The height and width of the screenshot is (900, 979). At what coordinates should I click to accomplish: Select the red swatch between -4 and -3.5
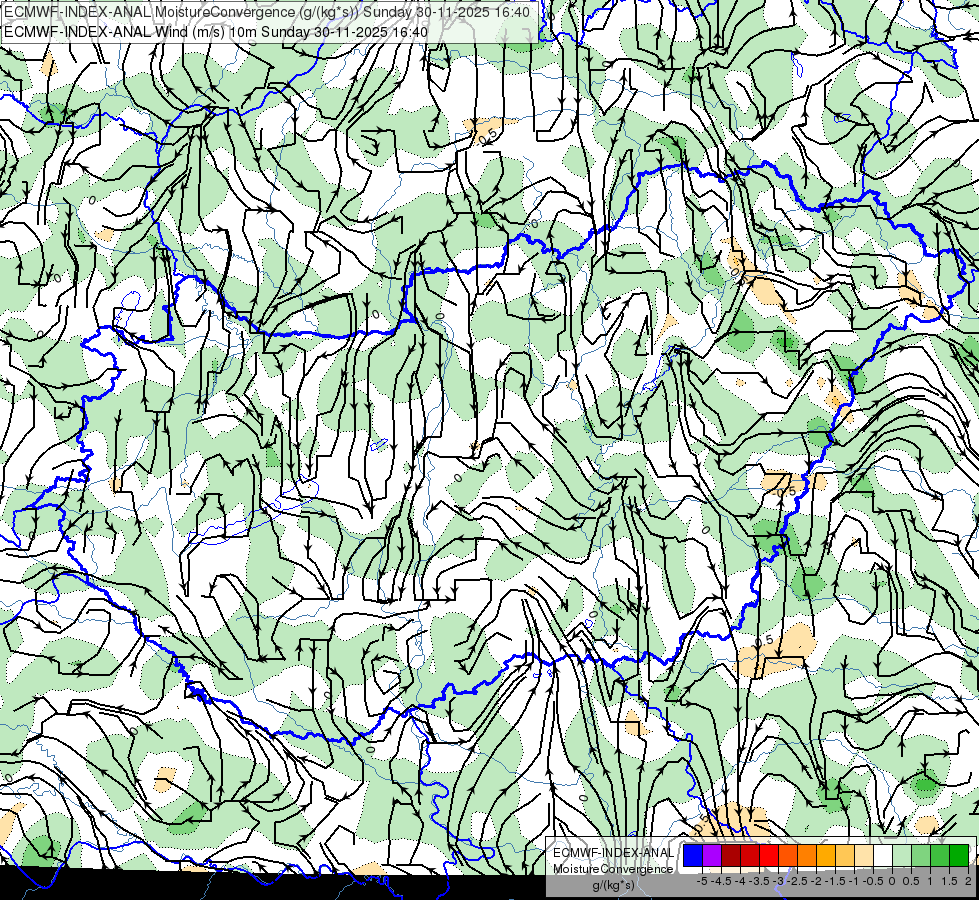pos(750,855)
